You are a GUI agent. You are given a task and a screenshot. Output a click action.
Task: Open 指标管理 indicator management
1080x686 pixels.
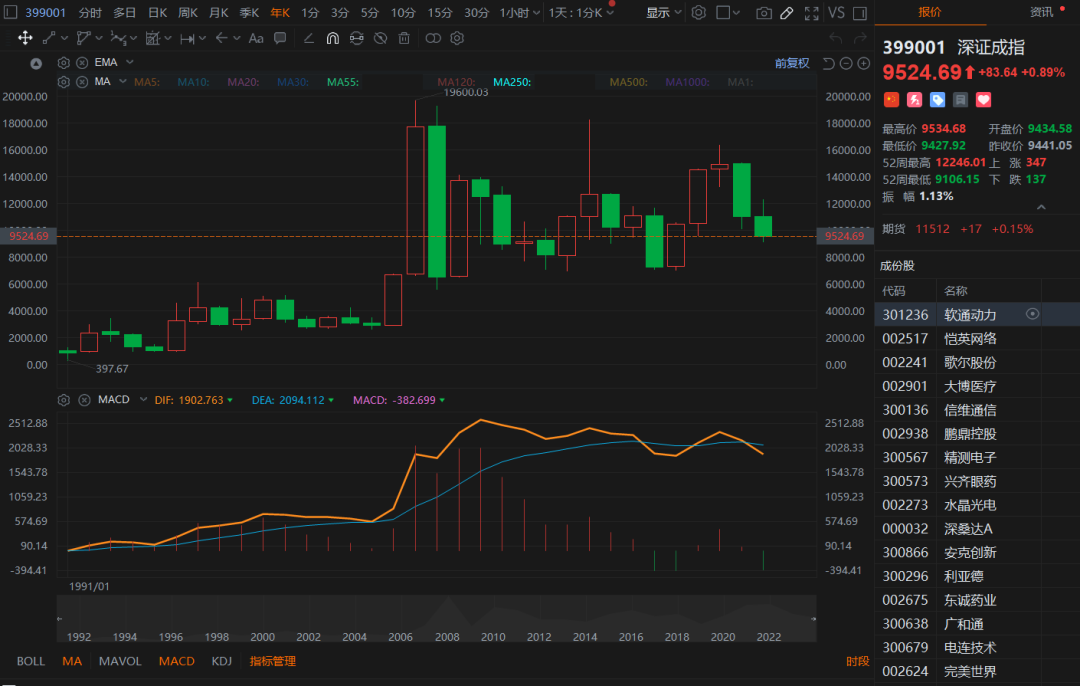(273, 661)
